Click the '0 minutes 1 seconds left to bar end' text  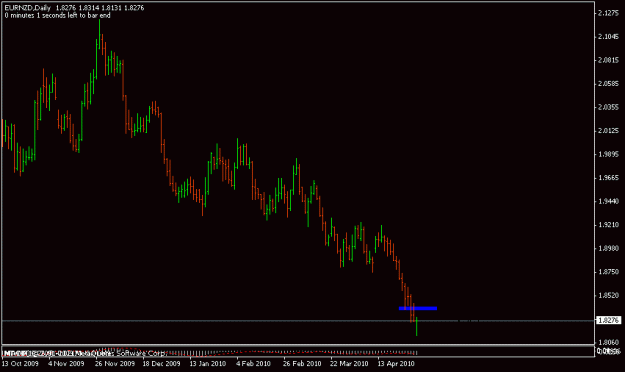pos(57,16)
